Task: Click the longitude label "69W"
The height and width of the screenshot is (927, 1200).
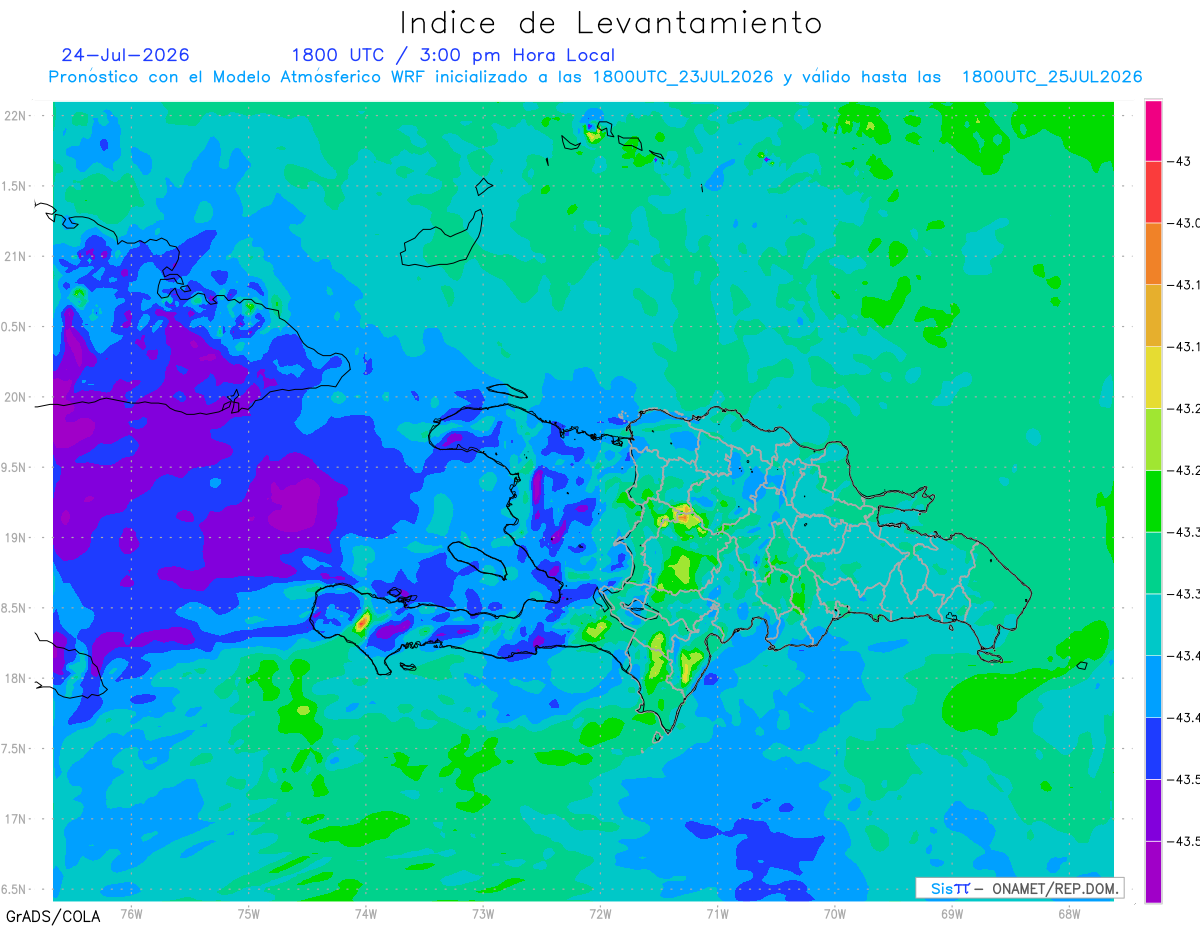Action: [952, 913]
